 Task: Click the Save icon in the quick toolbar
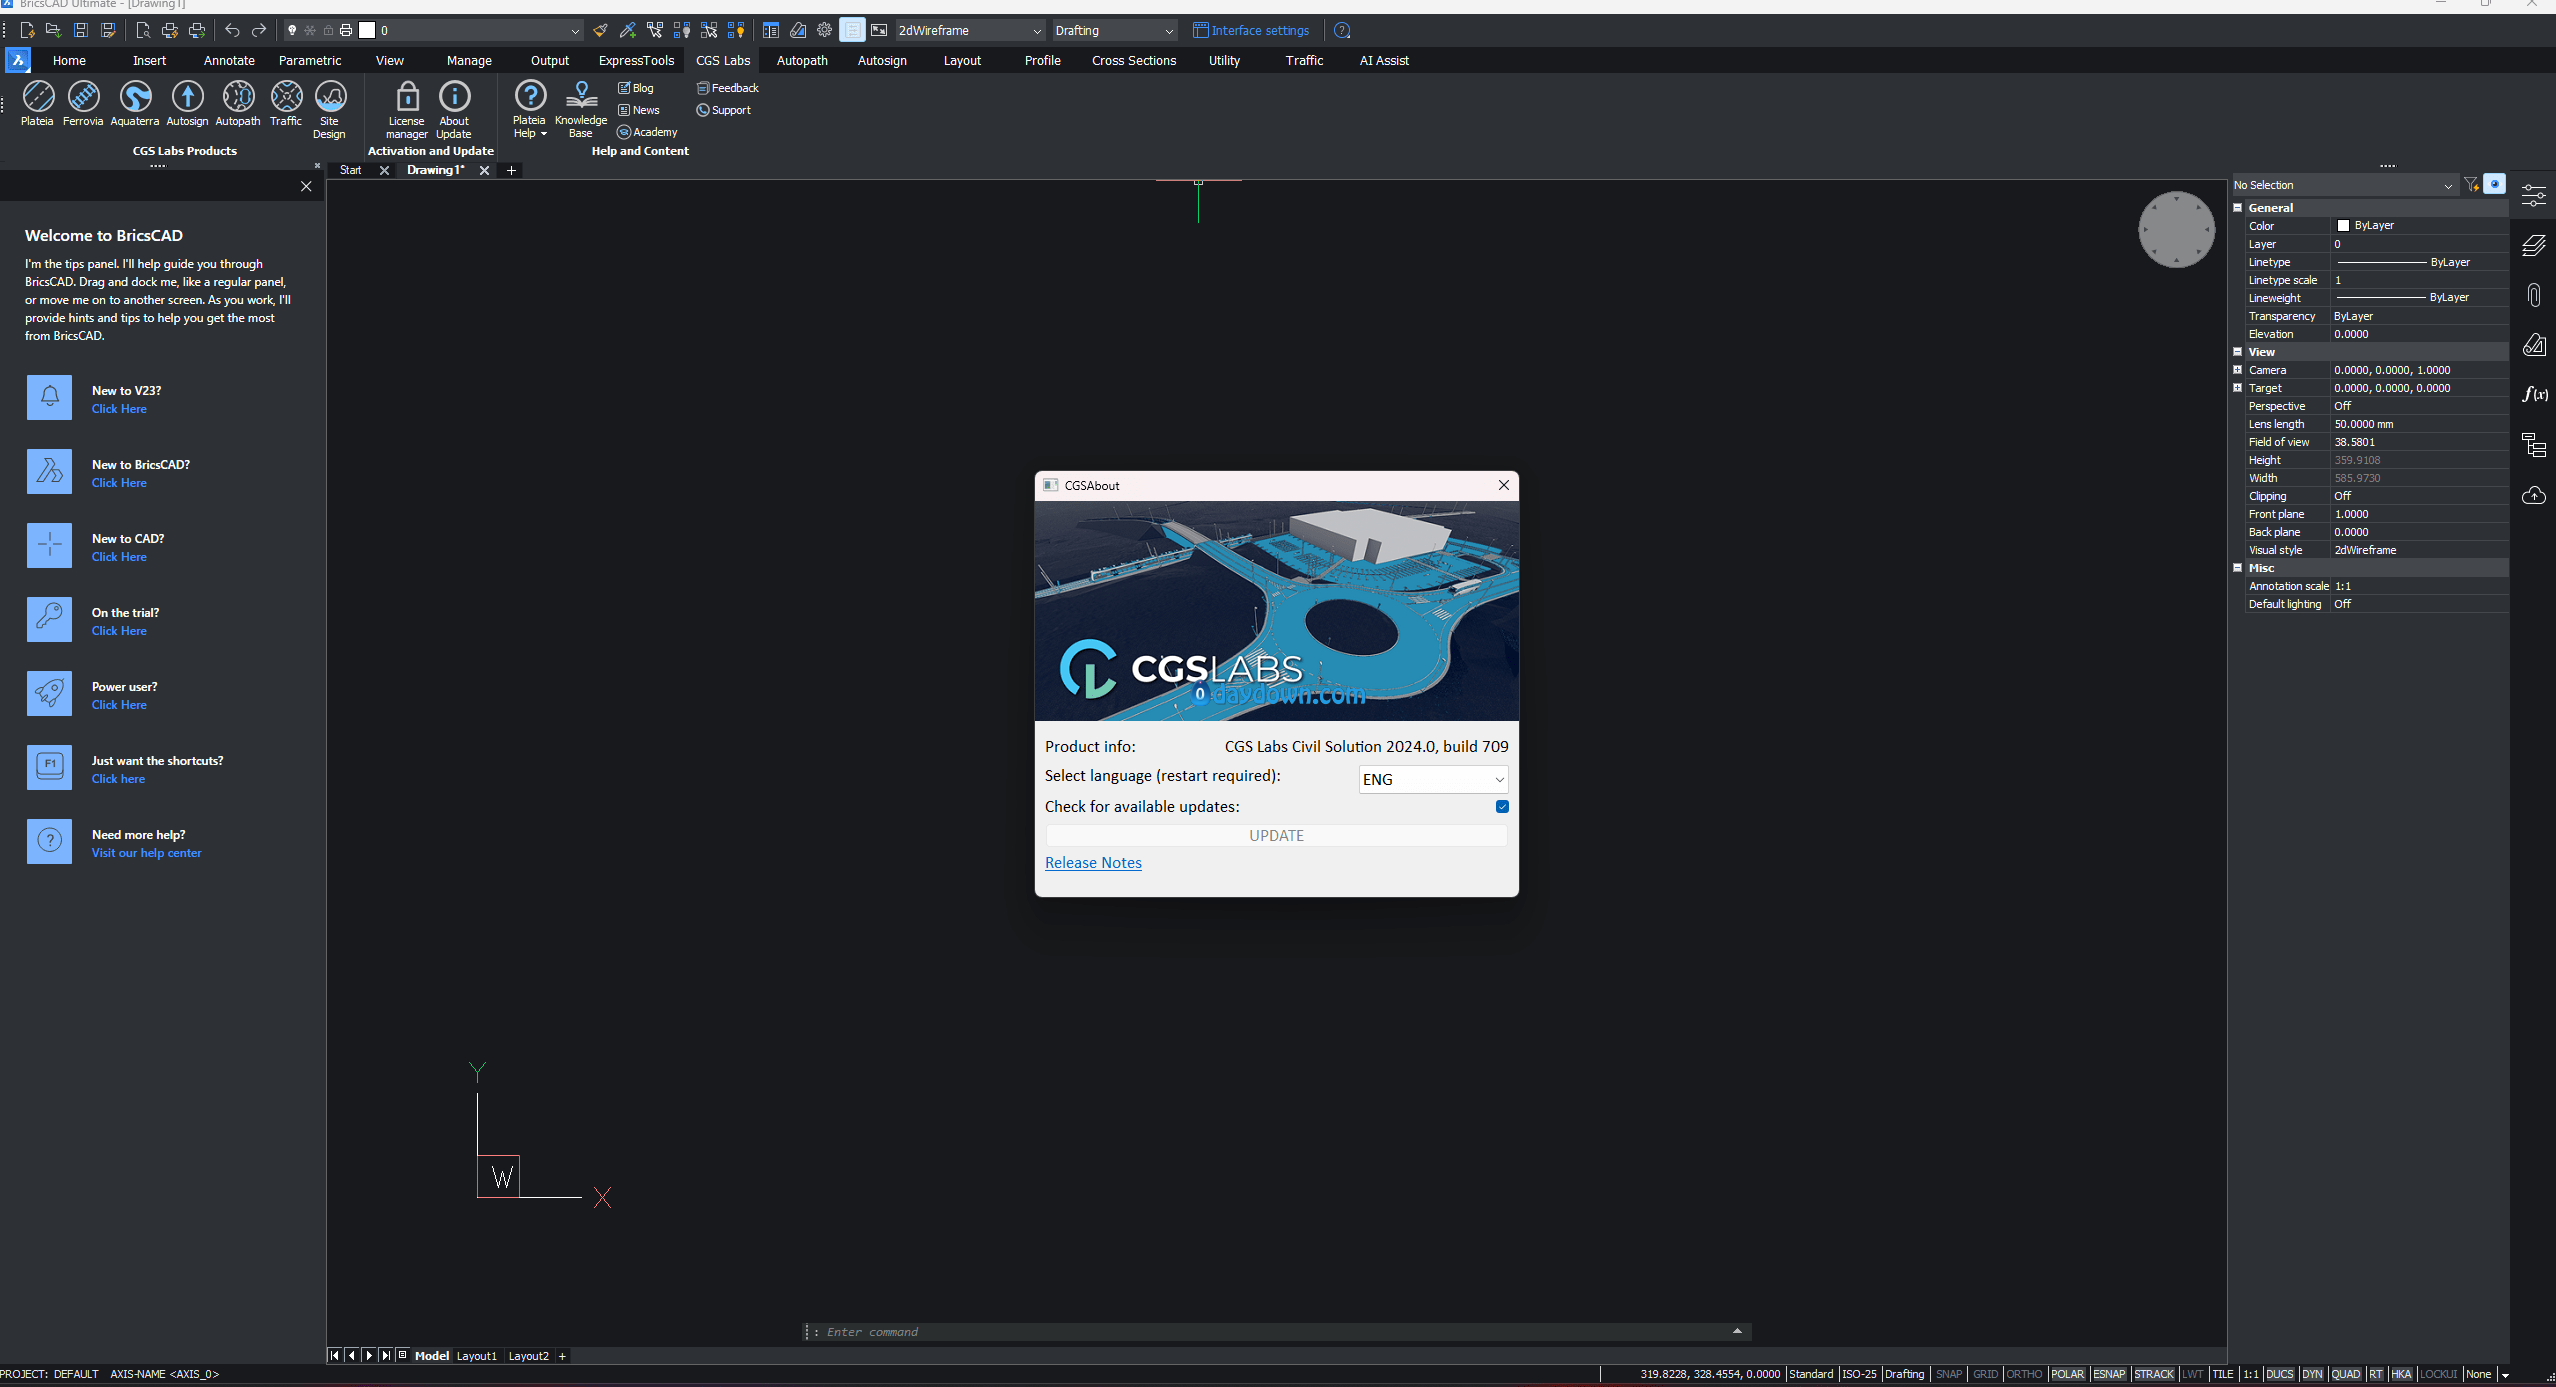[81, 30]
